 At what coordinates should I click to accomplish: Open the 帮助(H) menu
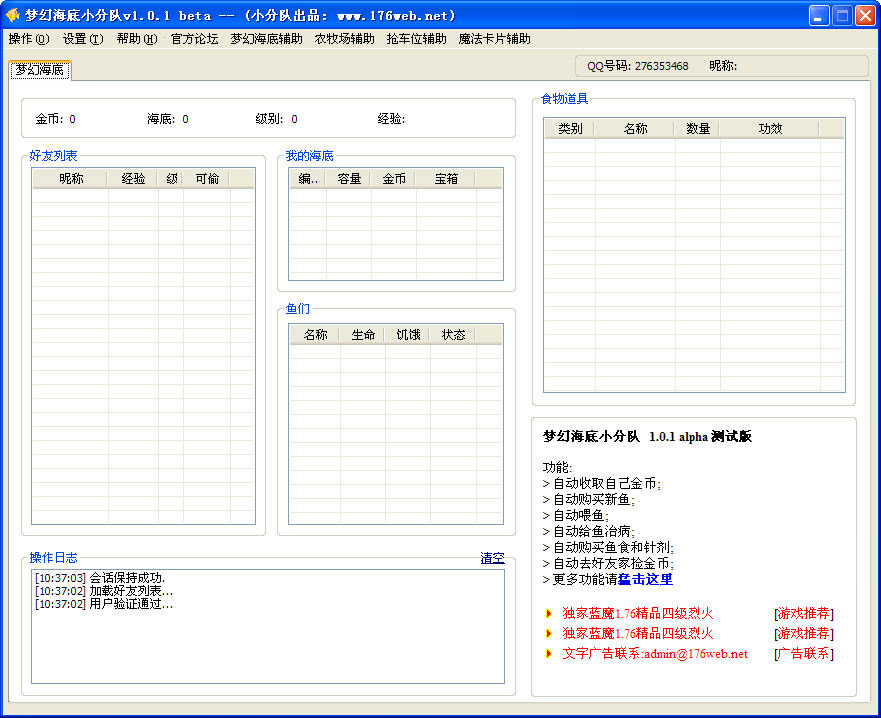point(137,39)
